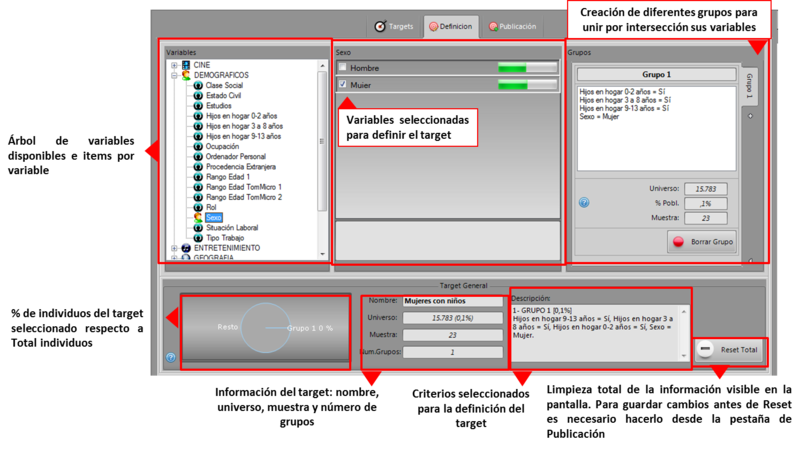
Task: Expand the ENTRETENIMIENTO tree node
Action: [174, 247]
